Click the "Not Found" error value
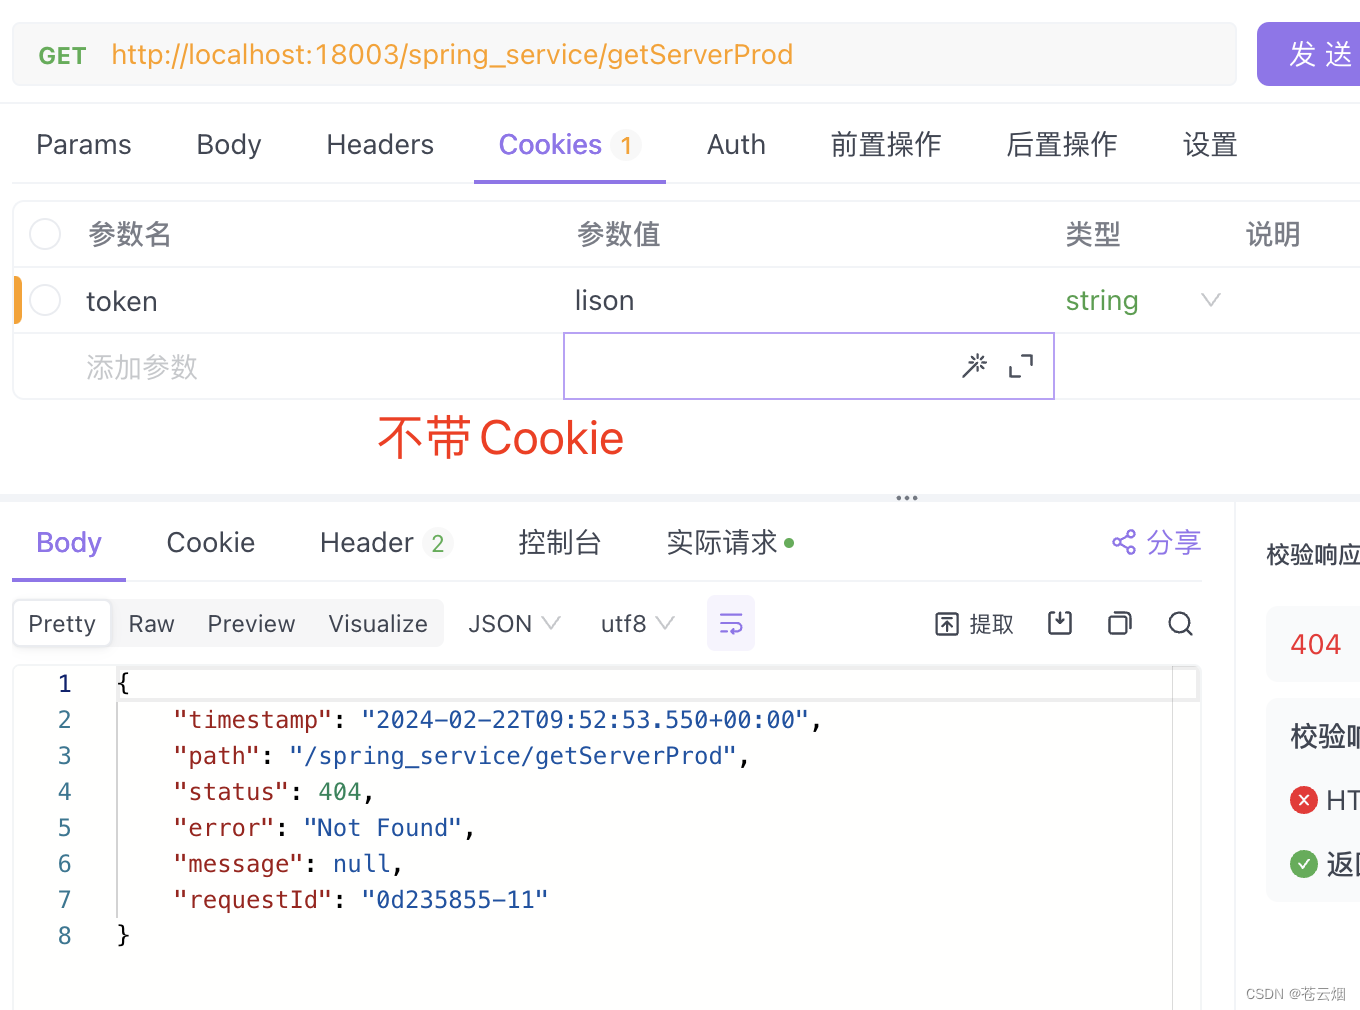1360x1010 pixels. (382, 828)
